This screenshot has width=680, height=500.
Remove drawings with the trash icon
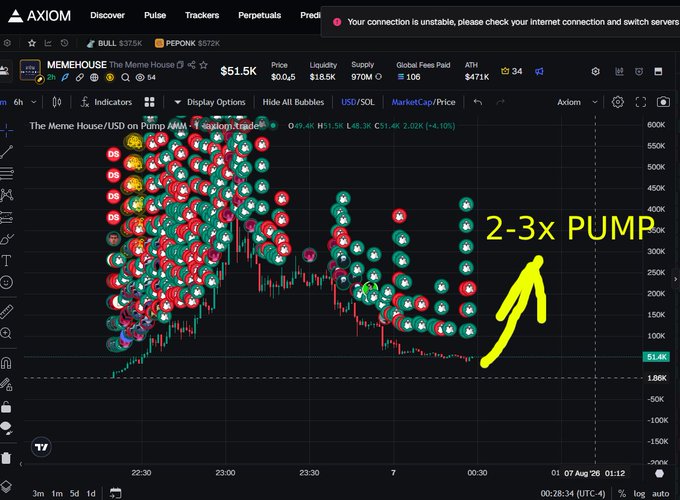tap(6, 458)
